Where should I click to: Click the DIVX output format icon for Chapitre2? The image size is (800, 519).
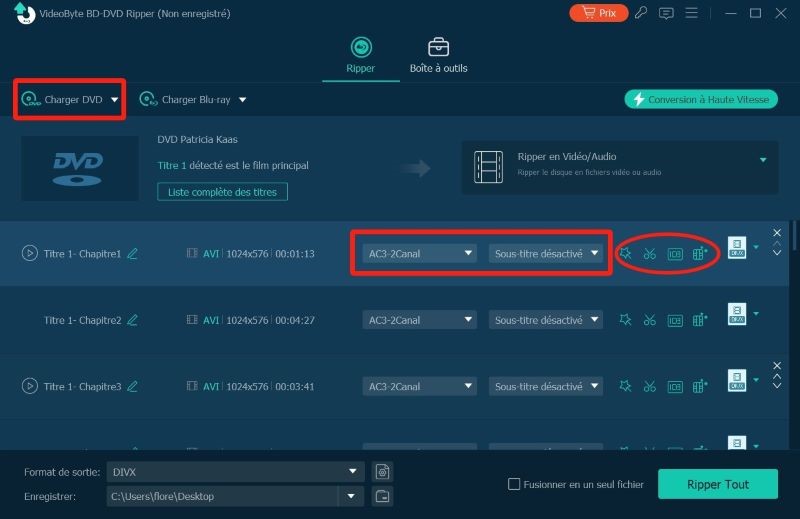coord(737,314)
